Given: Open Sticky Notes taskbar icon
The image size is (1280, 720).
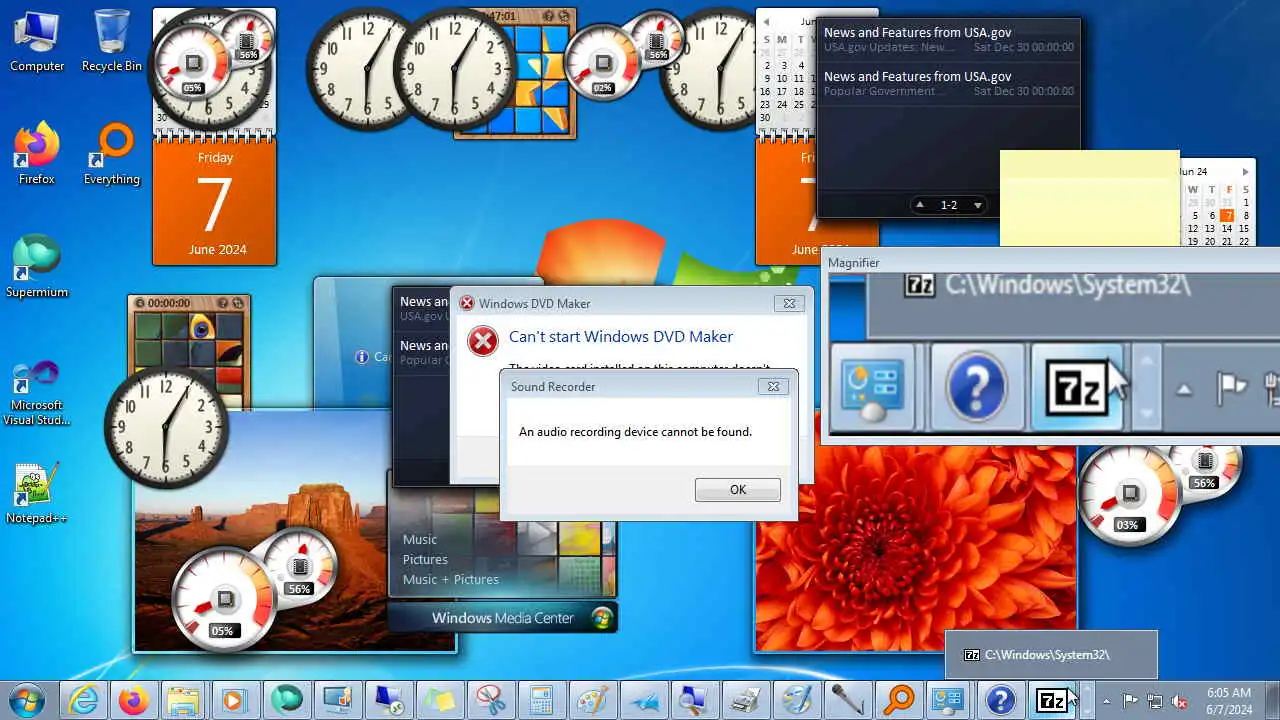Looking at the screenshot, I should point(439,700).
